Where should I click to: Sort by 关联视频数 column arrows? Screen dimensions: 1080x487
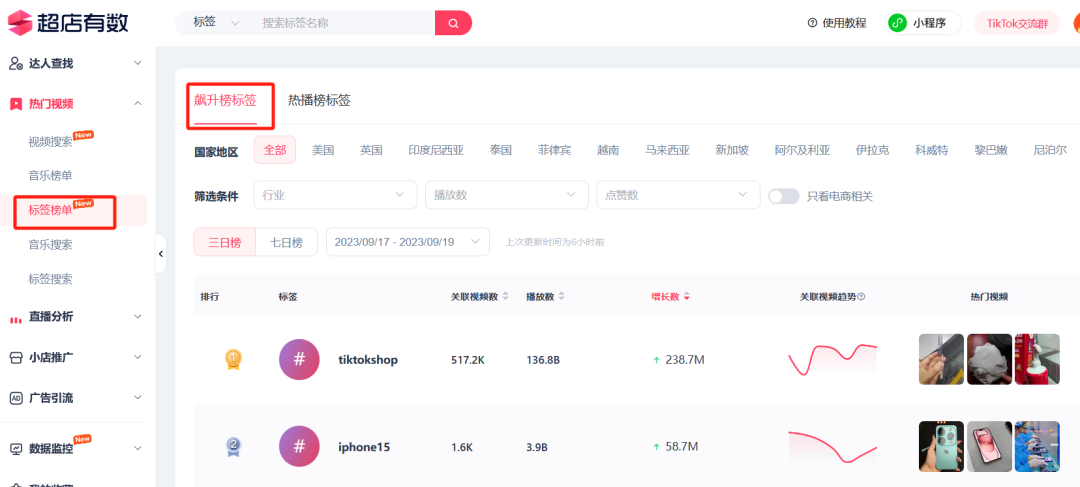pyautogui.click(x=506, y=296)
